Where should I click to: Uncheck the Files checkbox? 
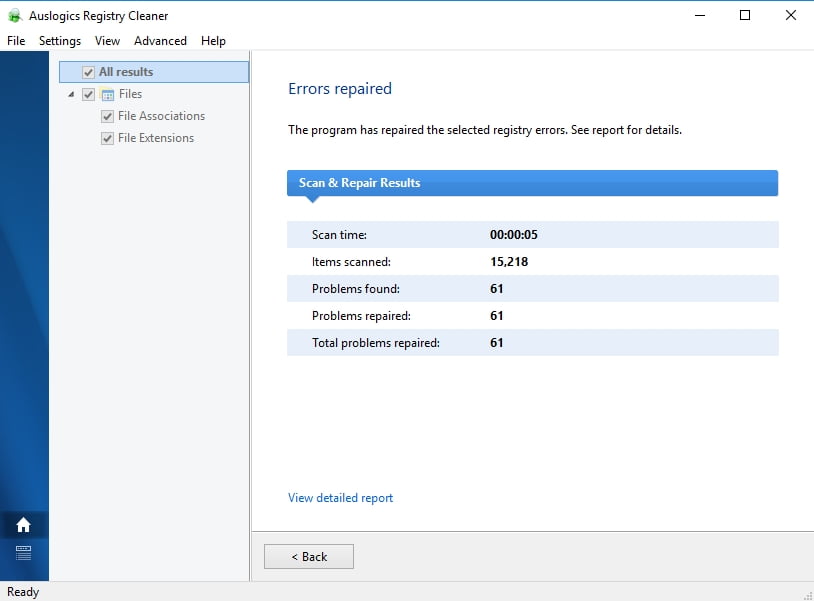90,93
